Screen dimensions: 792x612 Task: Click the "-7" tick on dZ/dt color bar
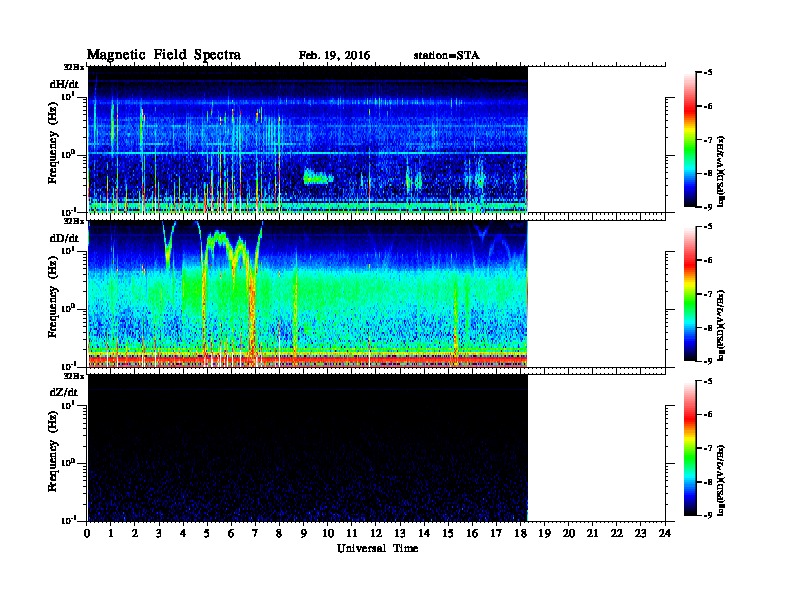coord(708,448)
